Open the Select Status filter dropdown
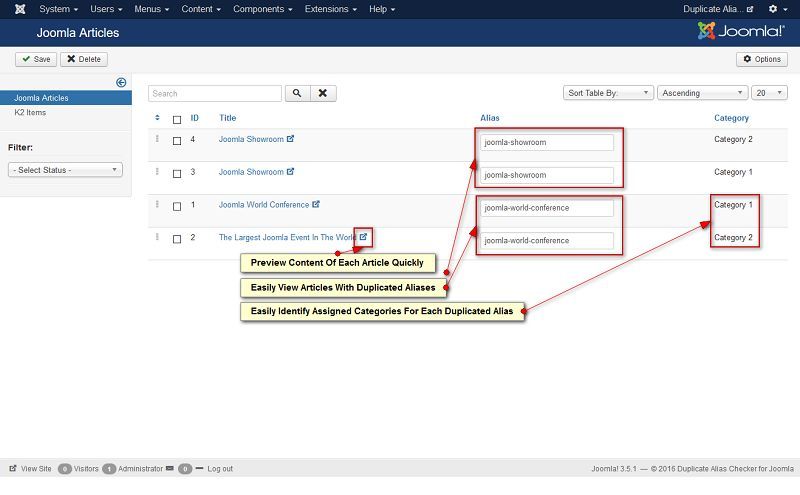 (x=65, y=170)
